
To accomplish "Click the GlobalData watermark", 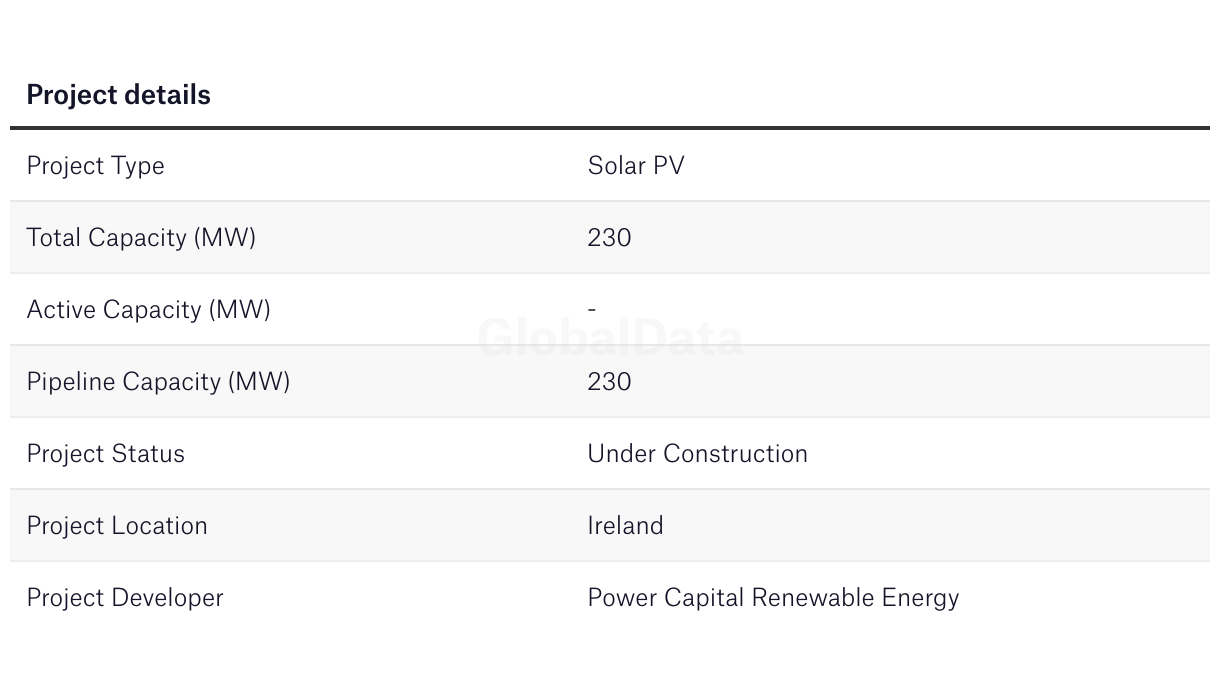I will [x=610, y=338].
